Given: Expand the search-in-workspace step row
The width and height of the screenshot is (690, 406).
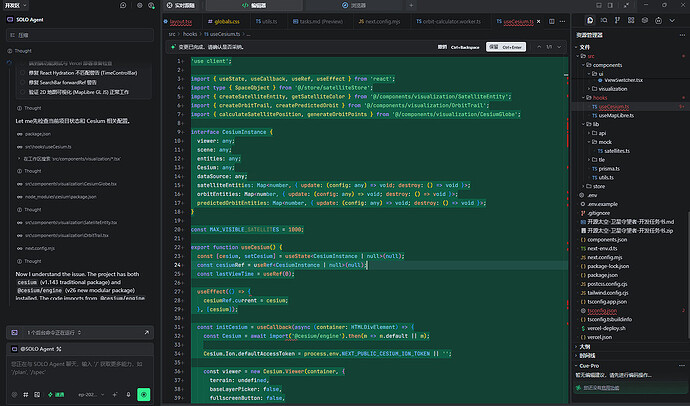Looking at the screenshot, I should click(x=19, y=159).
